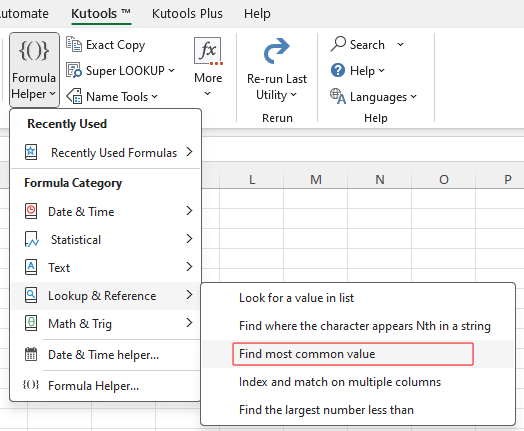Click the Languages label
This screenshot has height=431, width=524.
click(378, 97)
